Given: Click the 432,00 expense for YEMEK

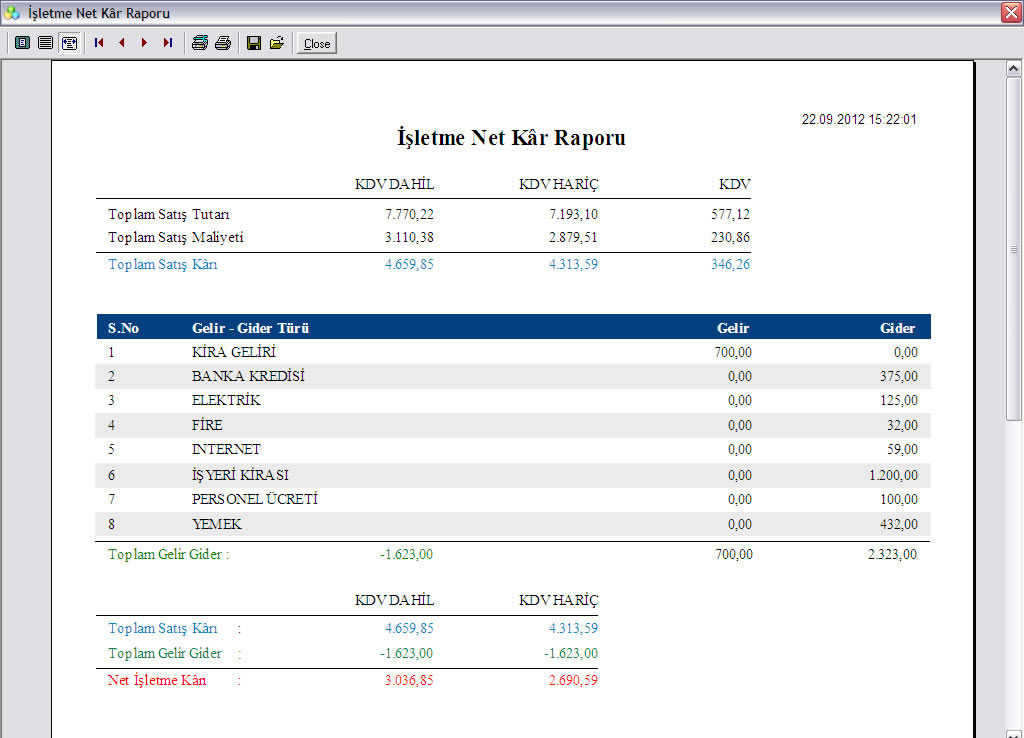Looking at the screenshot, I should point(899,524).
